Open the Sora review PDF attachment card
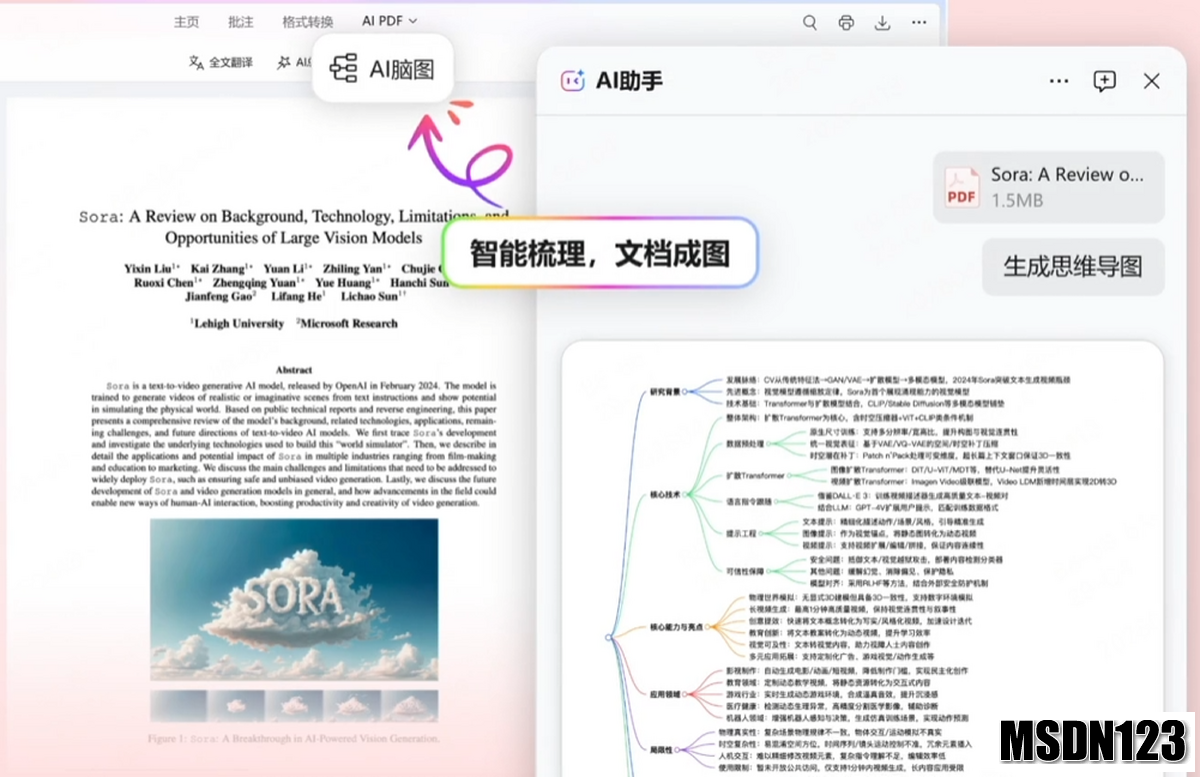1200x777 pixels. (x=1049, y=187)
